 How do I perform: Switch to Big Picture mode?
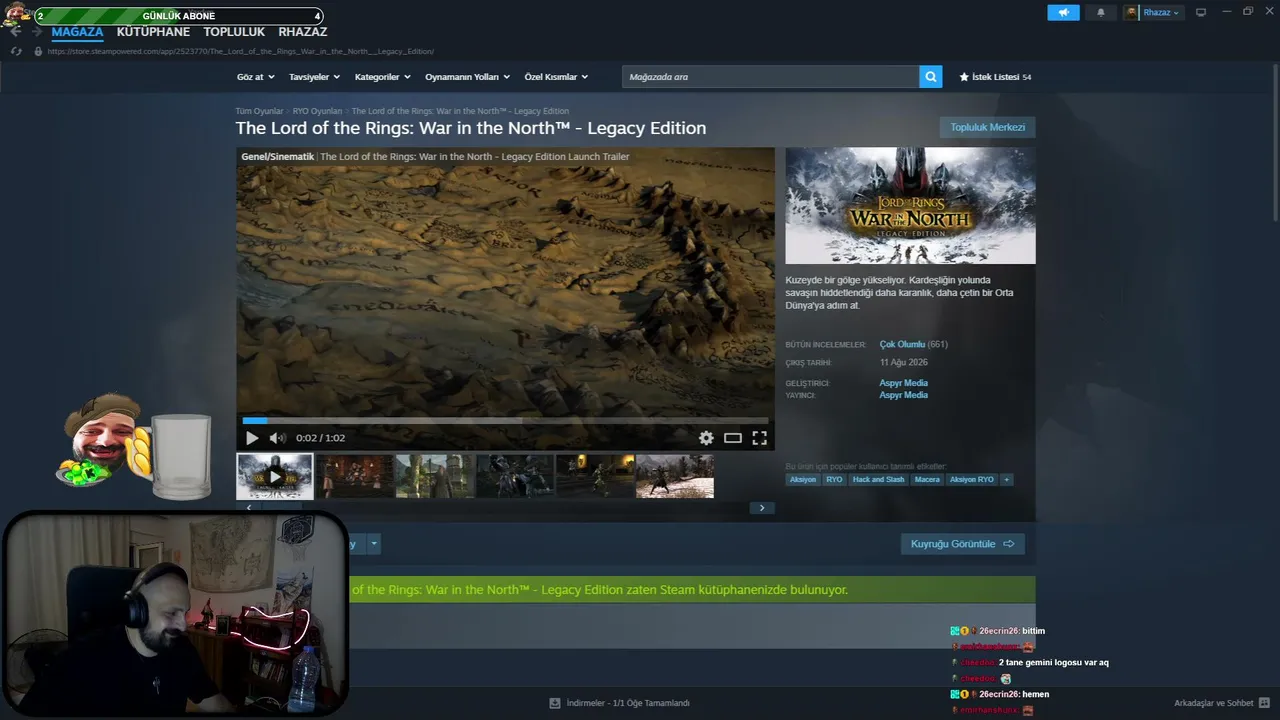pyautogui.click(x=1201, y=12)
